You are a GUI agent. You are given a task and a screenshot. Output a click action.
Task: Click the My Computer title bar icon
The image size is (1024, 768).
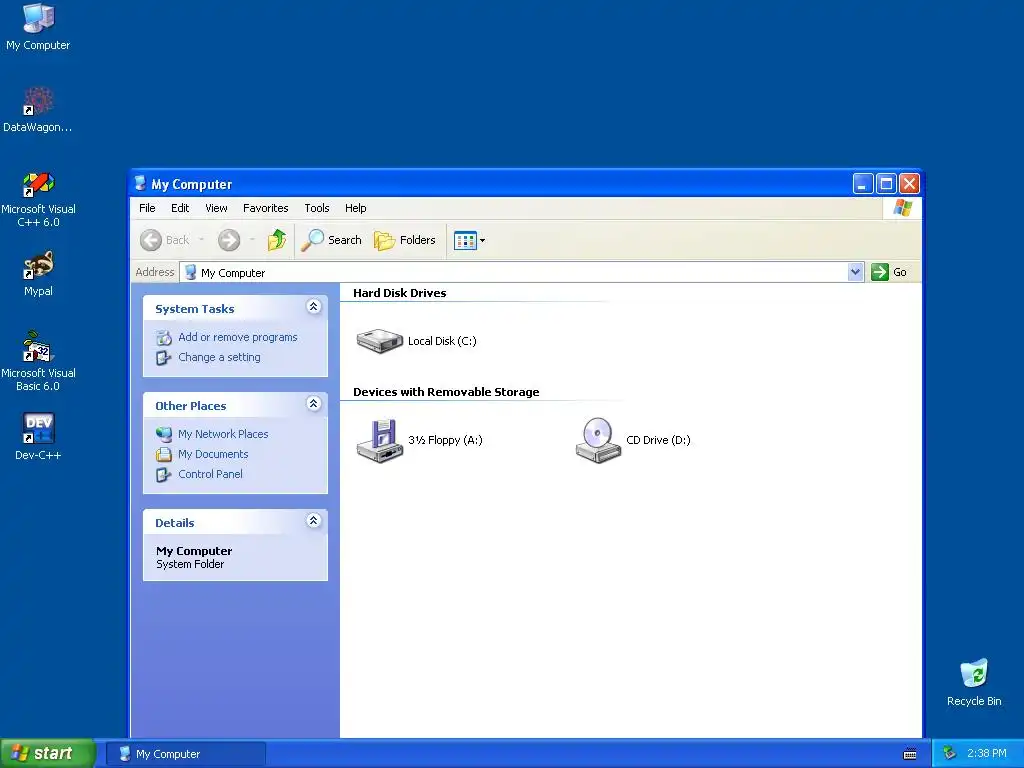click(140, 184)
